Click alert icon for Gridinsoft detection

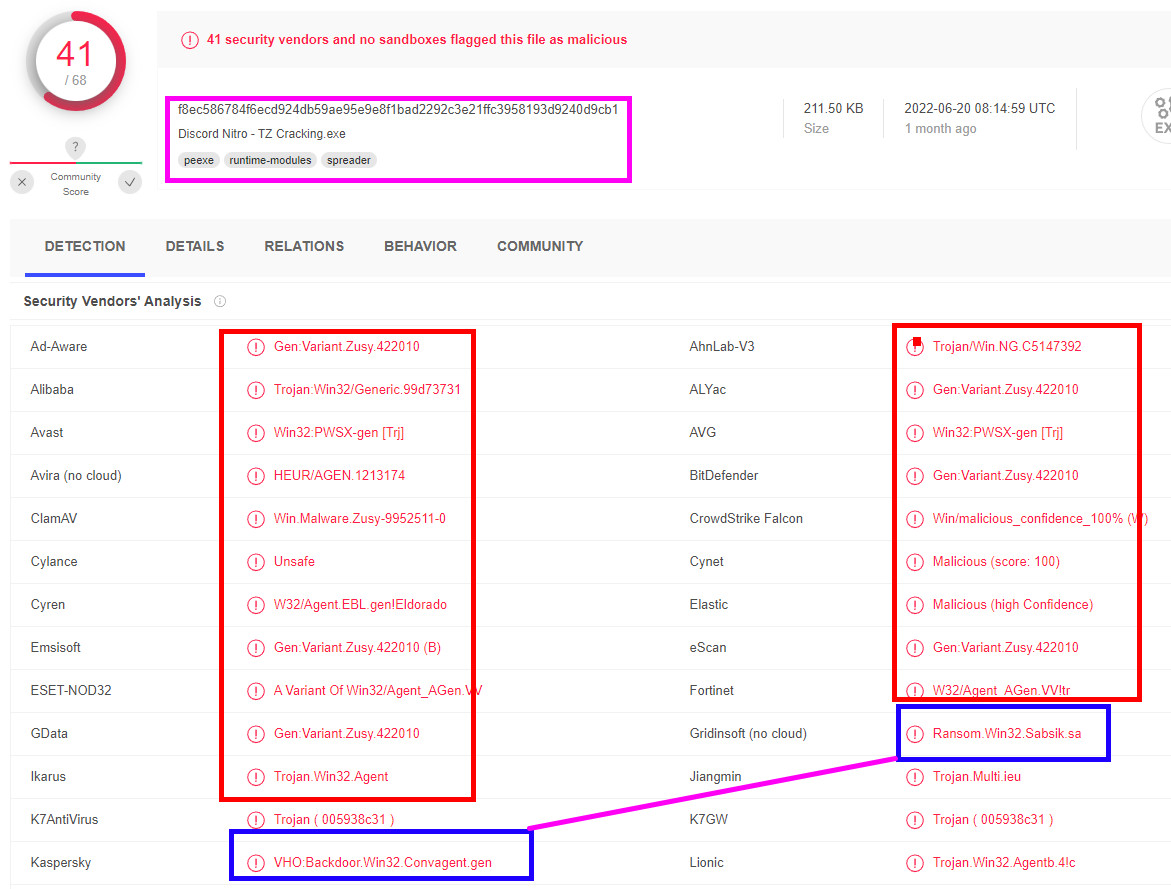914,734
